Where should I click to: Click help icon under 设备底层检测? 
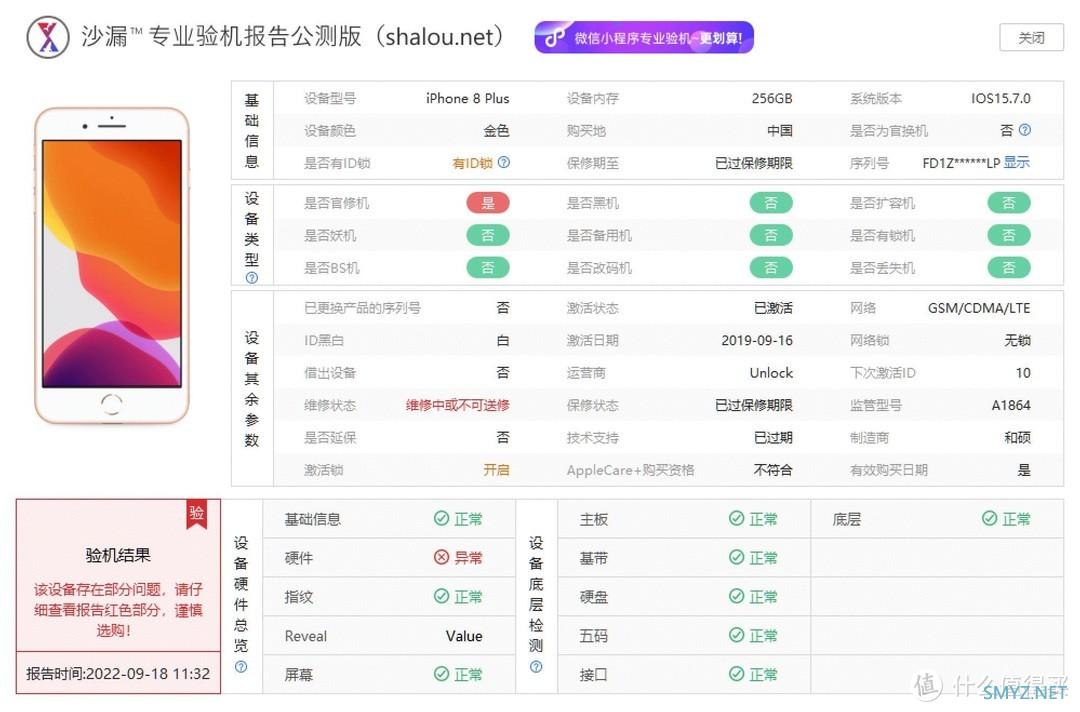536,667
